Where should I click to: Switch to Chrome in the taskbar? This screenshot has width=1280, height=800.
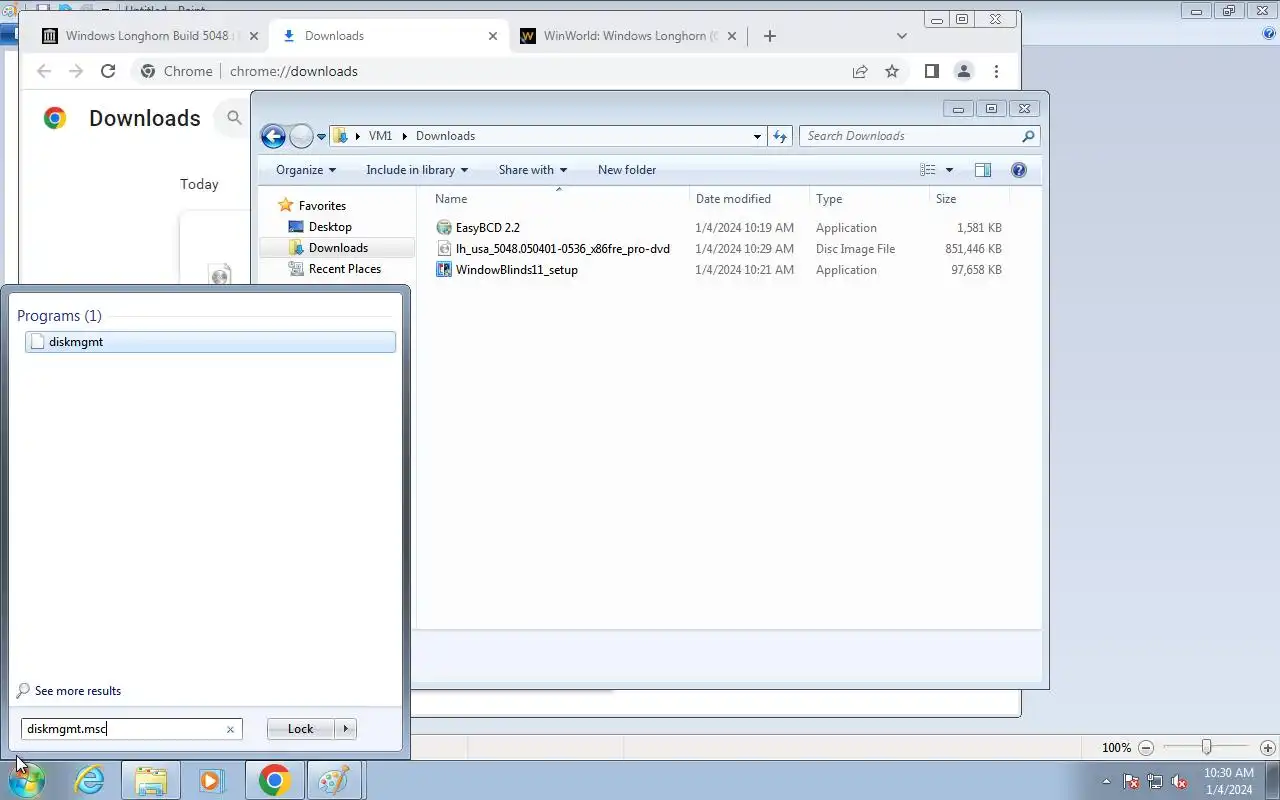(274, 780)
